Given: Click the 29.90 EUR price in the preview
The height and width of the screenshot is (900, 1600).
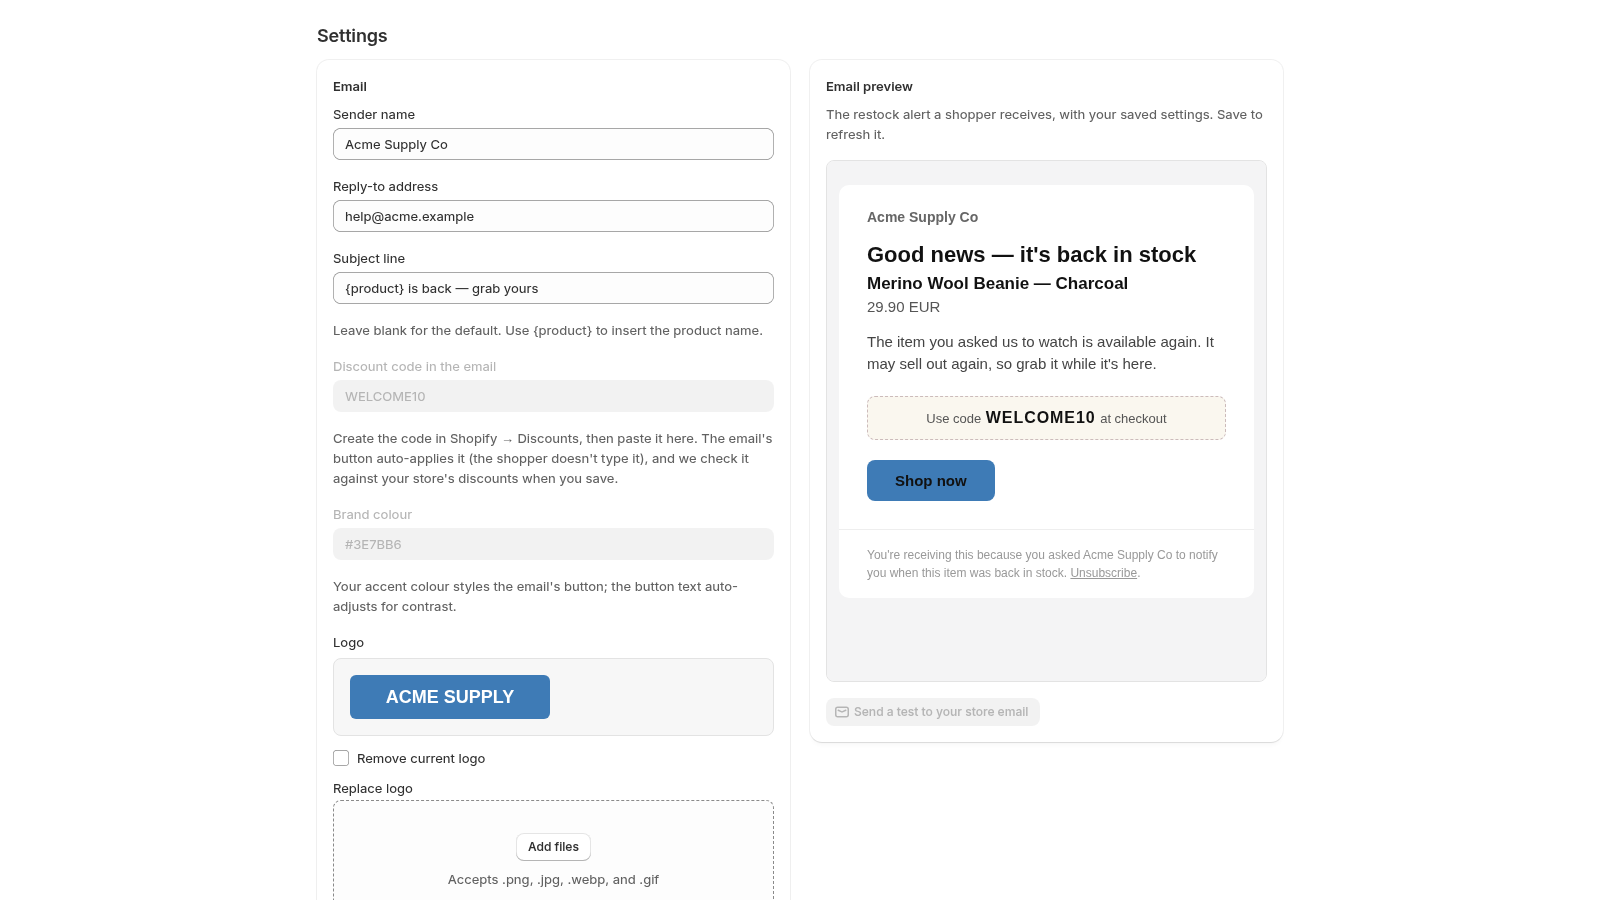Looking at the screenshot, I should [903, 307].
